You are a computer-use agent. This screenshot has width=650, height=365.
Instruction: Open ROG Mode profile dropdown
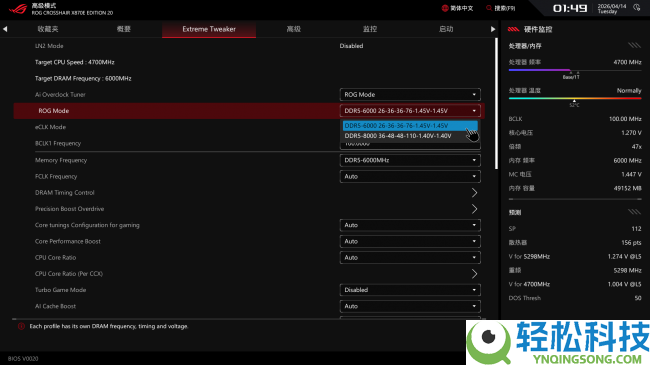410,111
